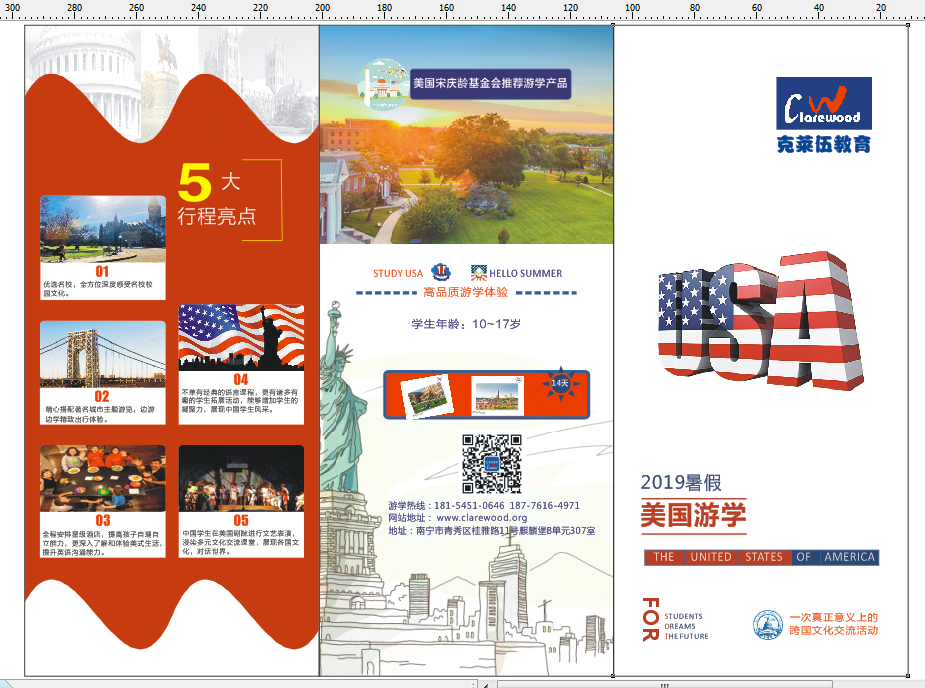Select the 学生年龄：10~17岁 text

tap(466, 324)
